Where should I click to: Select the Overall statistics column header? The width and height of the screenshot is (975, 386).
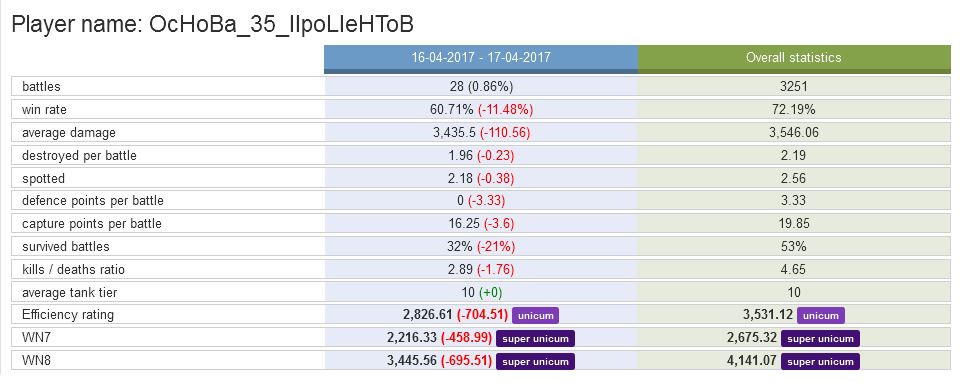[794, 58]
